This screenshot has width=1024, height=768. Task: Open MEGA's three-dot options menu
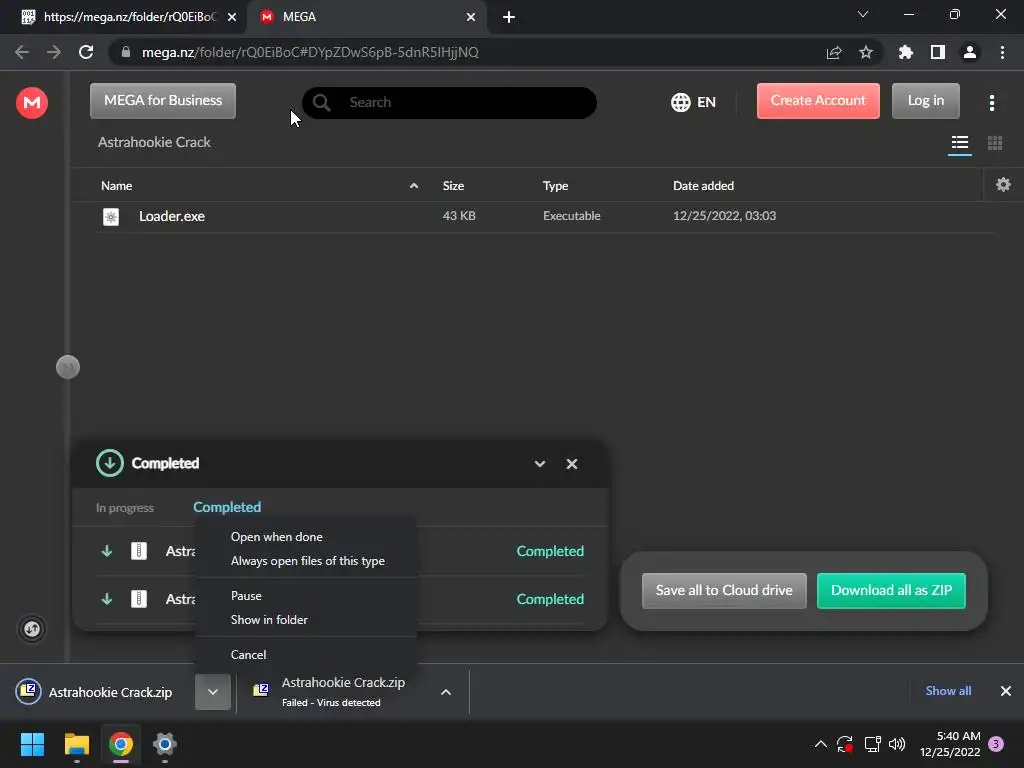pos(992,103)
